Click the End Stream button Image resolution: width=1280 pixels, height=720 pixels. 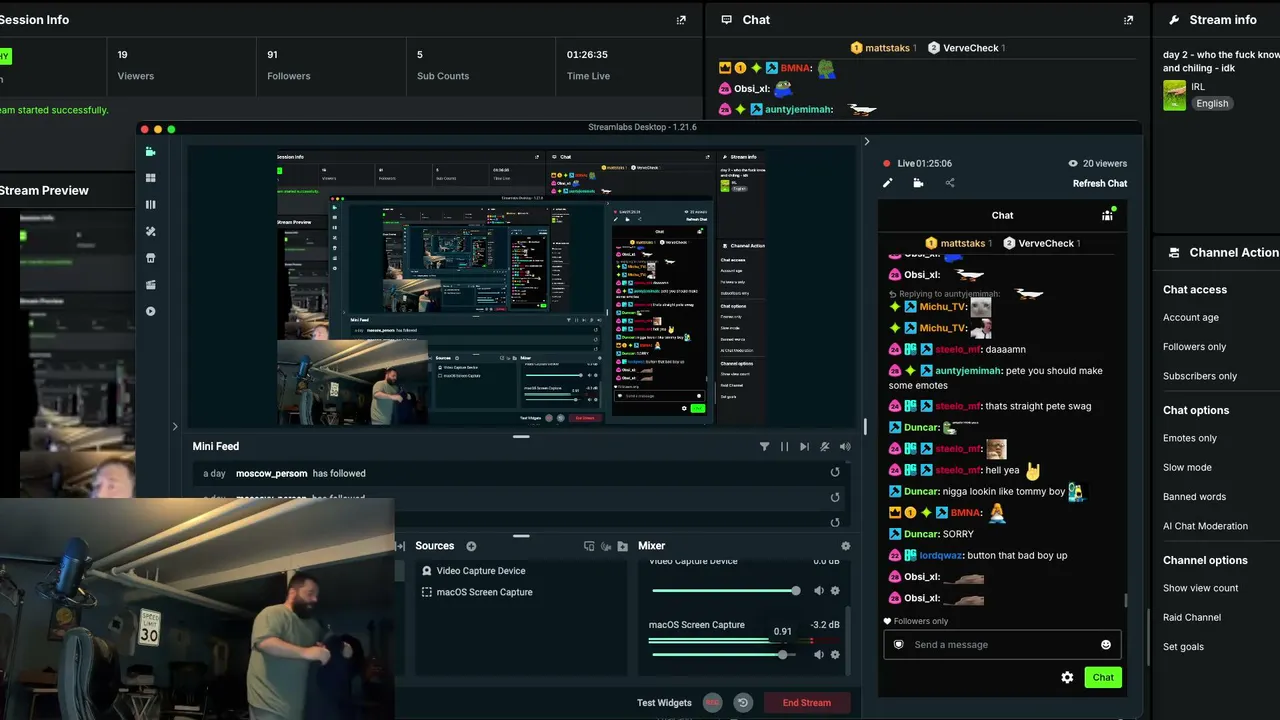click(x=807, y=703)
